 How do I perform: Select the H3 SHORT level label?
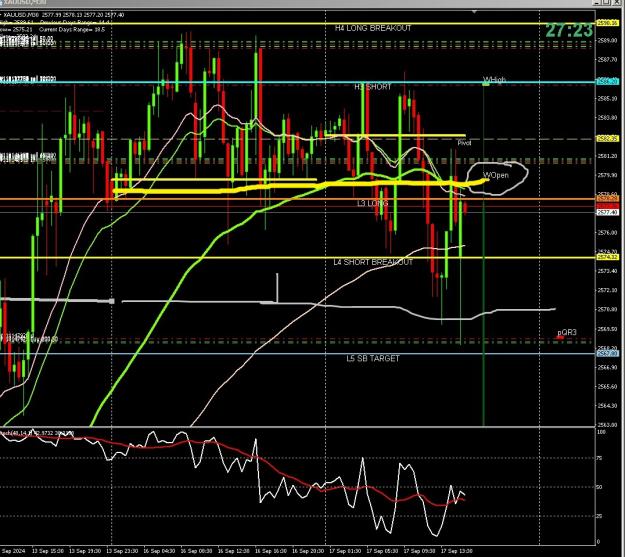373,87
